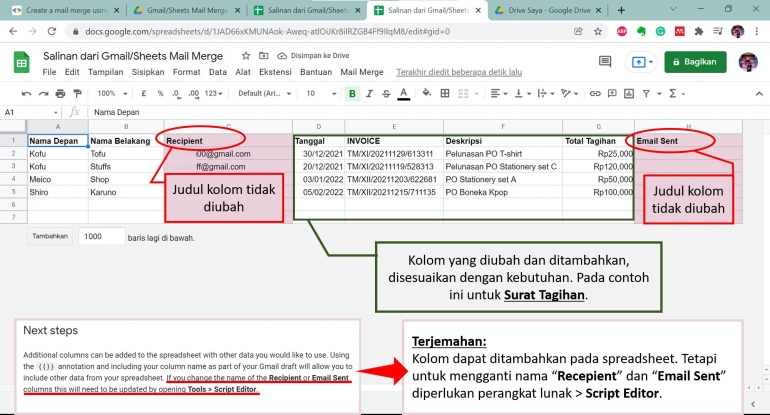
Task: Toggle bold formatting
Action: coord(352,93)
